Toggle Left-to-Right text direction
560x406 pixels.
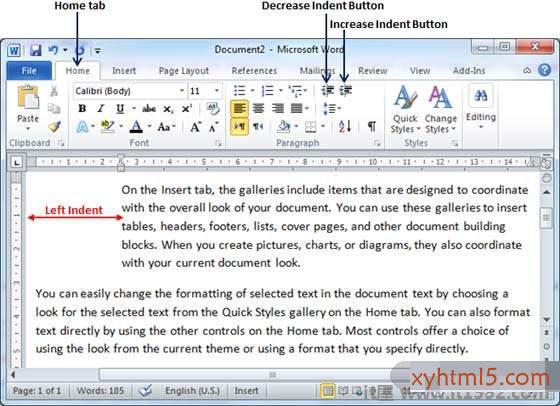pos(239,126)
